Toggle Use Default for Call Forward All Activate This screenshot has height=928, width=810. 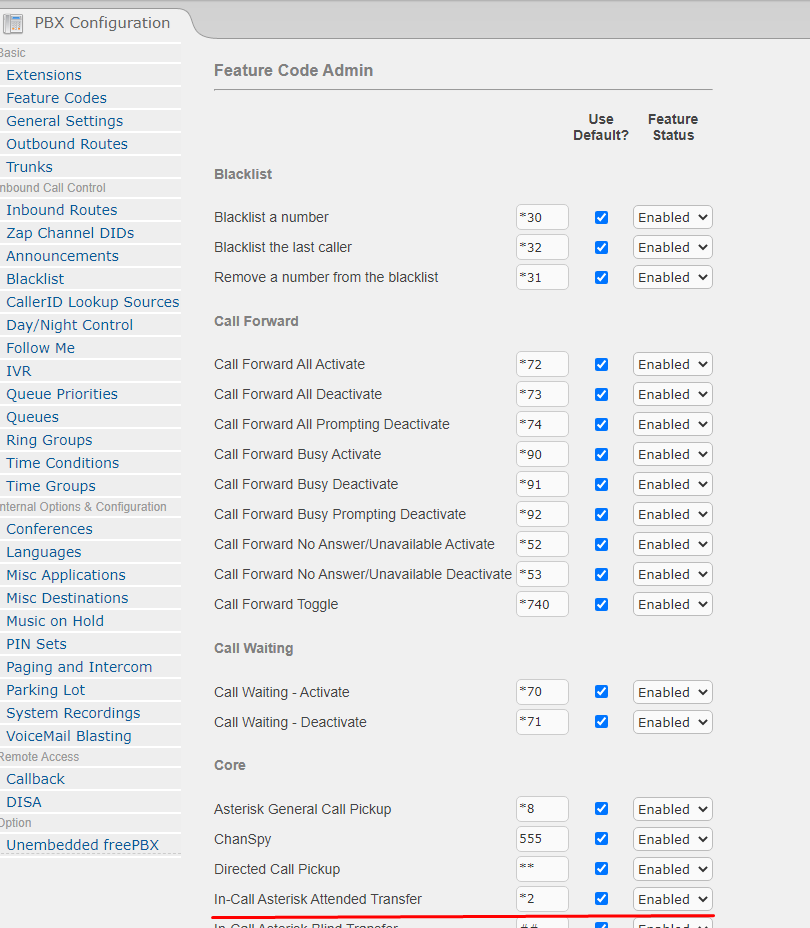[601, 365]
